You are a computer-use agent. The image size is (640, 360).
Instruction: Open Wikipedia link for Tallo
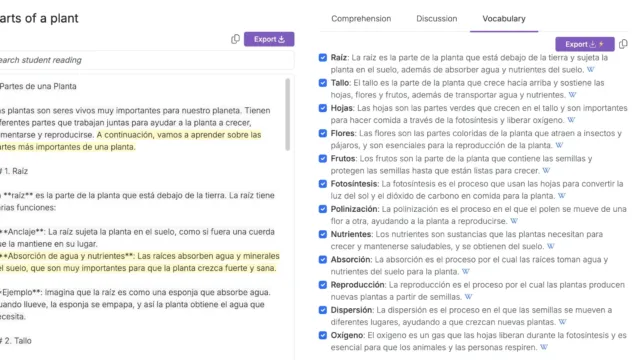572,95
